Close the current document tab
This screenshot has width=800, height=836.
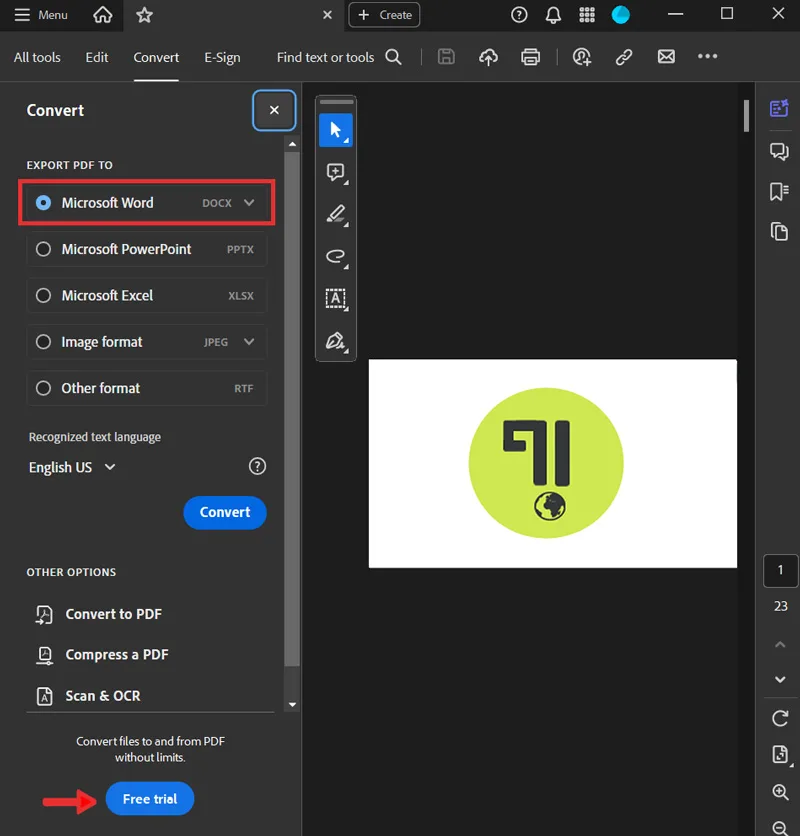327,15
